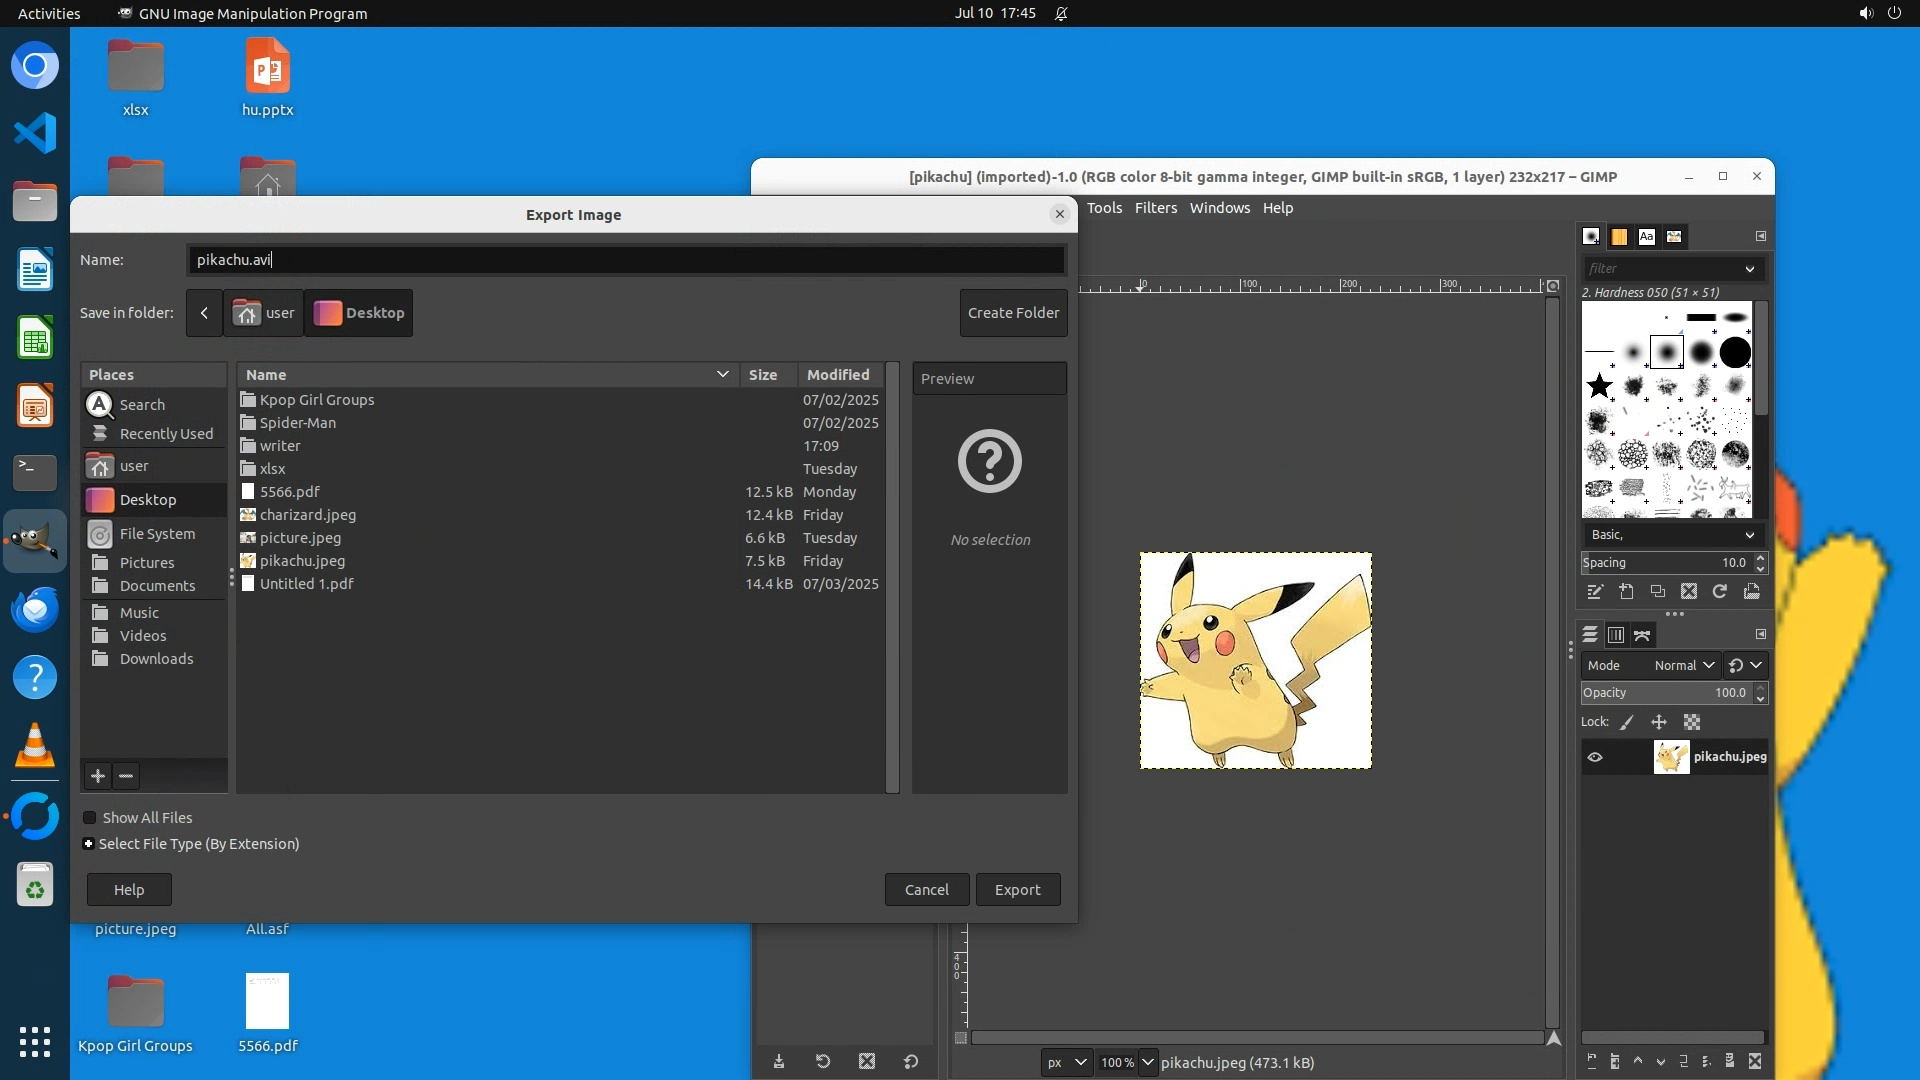
Task: Open the layer Mode Normal dropdown
Action: coord(1684,665)
